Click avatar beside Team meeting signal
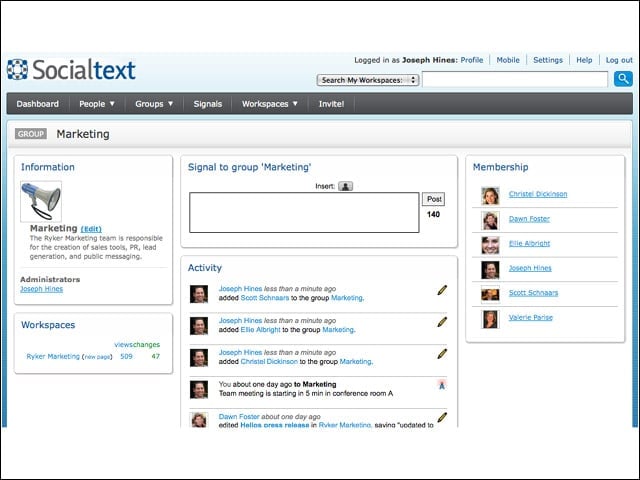Screen dimensions: 640x480 (199, 389)
